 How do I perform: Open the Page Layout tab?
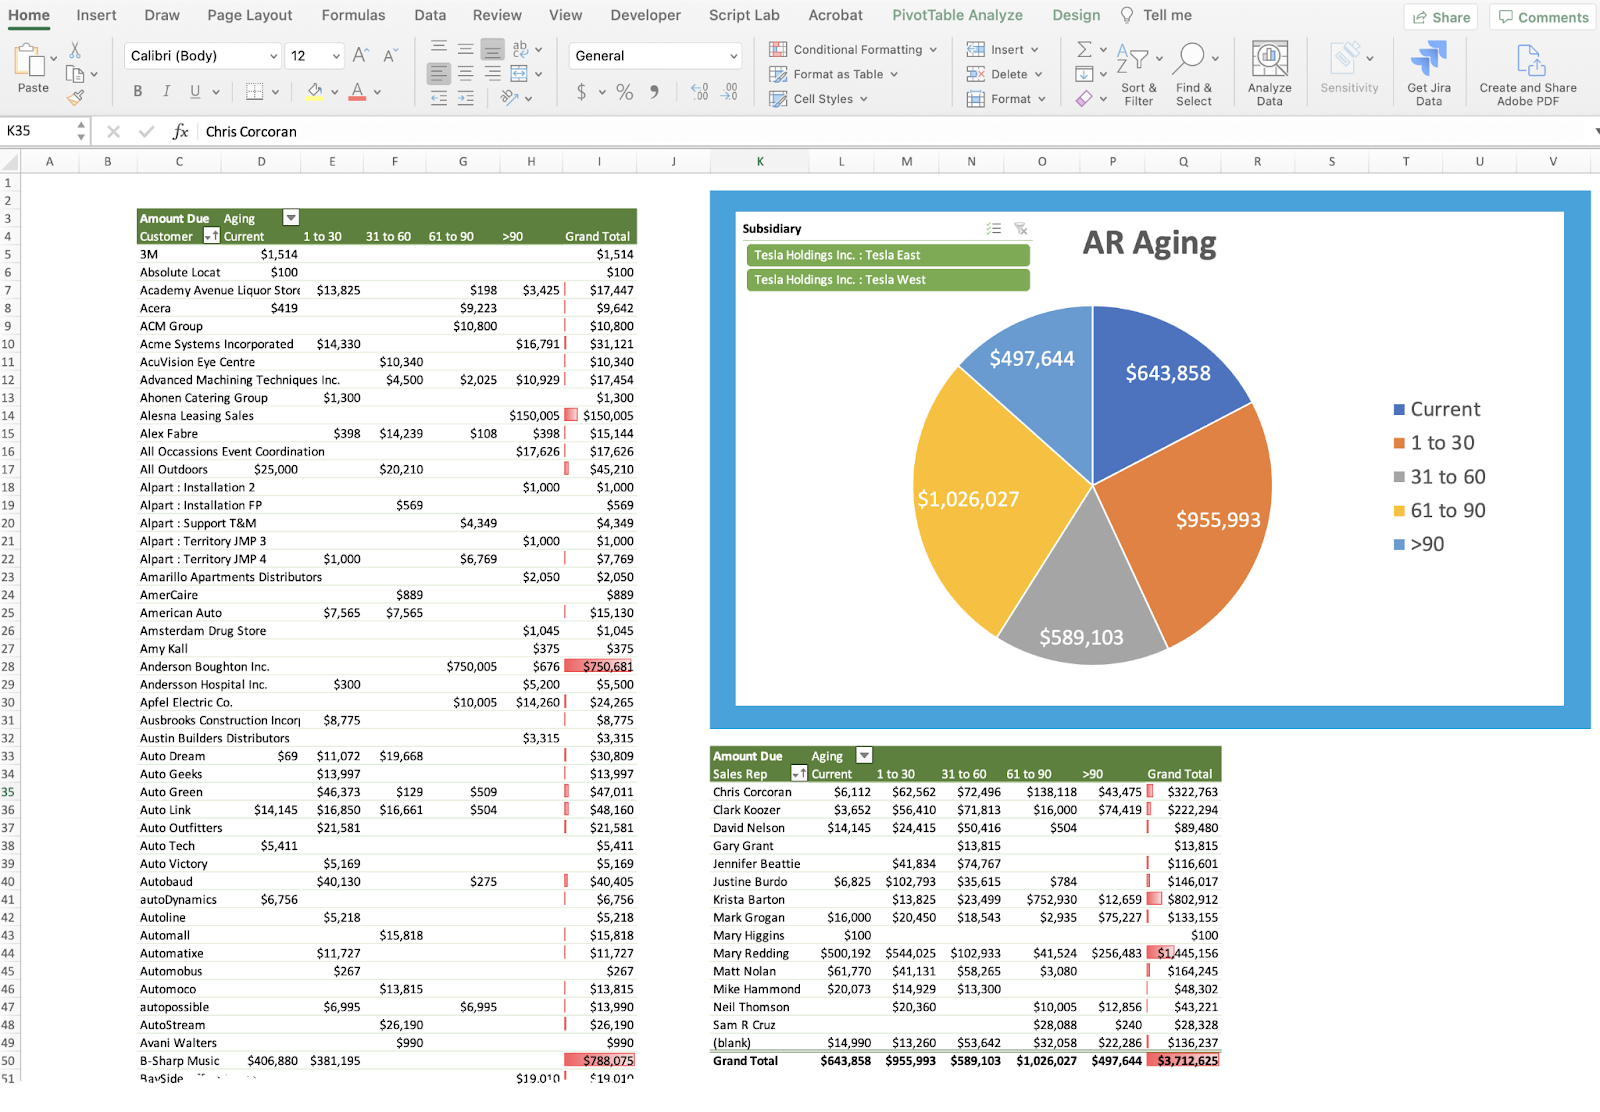click(x=250, y=15)
